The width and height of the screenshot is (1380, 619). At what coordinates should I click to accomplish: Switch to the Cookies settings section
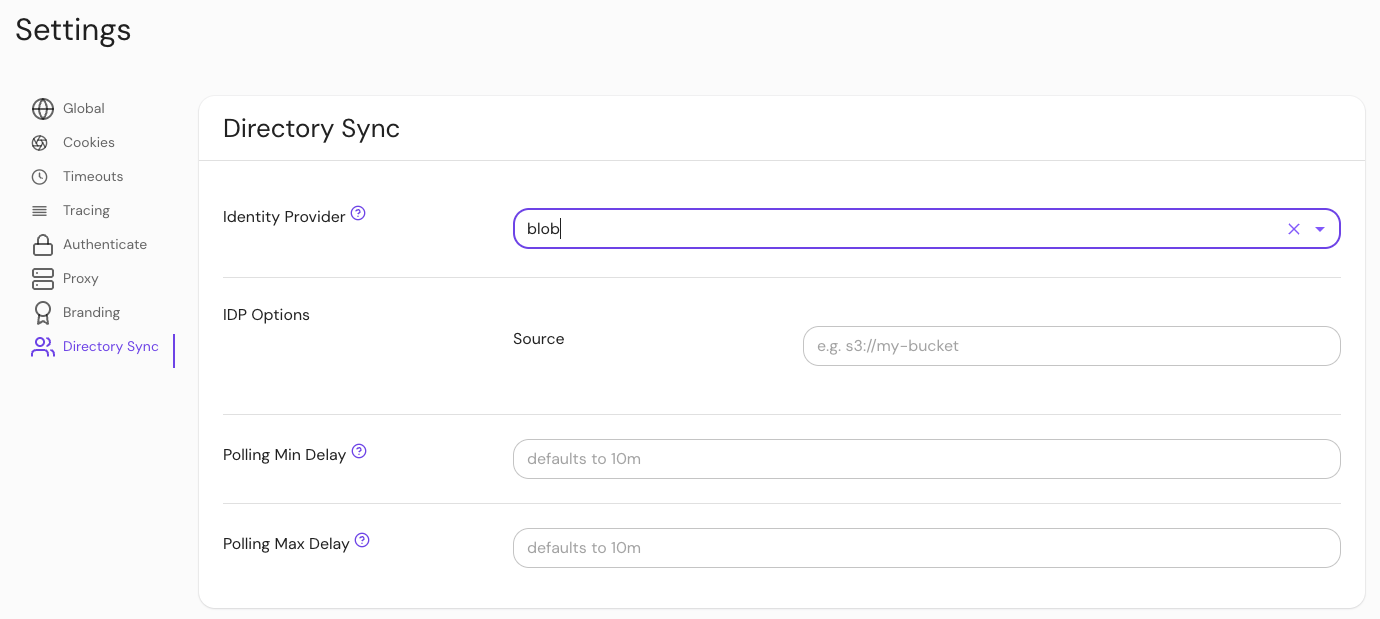pyautogui.click(x=88, y=142)
